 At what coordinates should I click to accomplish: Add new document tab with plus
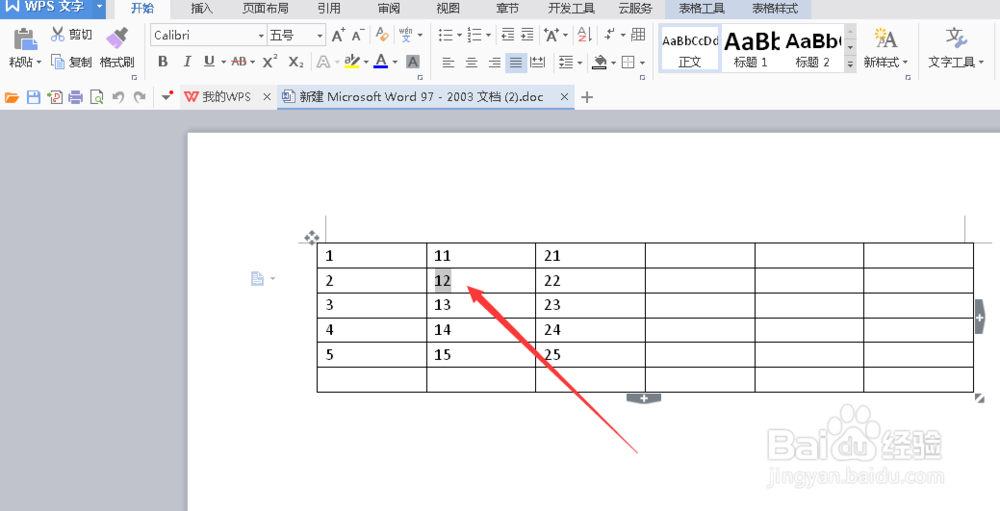tap(587, 97)
